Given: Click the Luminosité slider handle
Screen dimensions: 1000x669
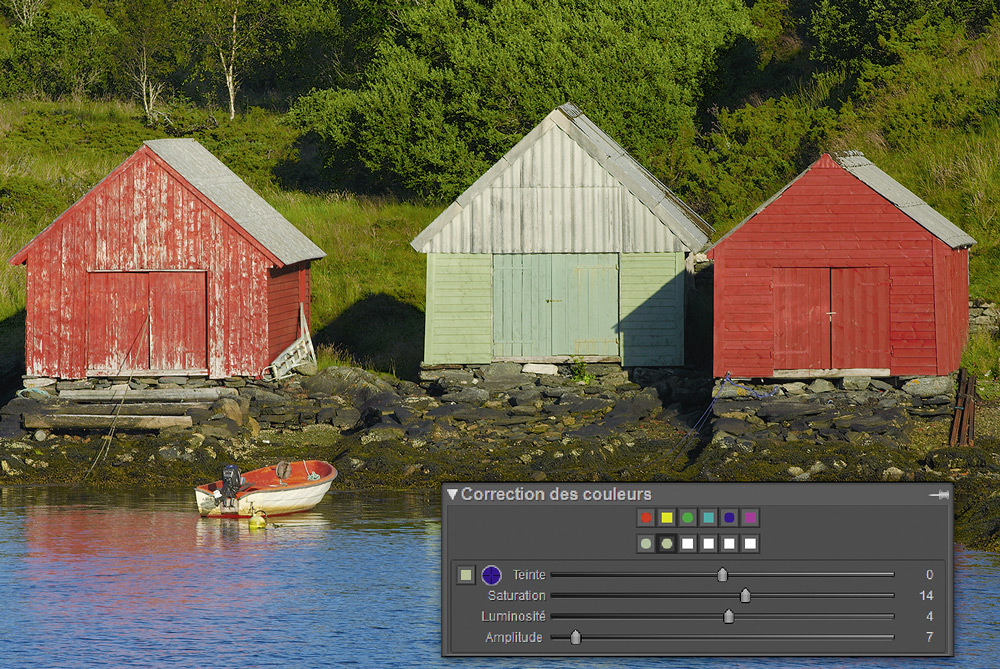Looking at the screenshot, I should (728, 617).
